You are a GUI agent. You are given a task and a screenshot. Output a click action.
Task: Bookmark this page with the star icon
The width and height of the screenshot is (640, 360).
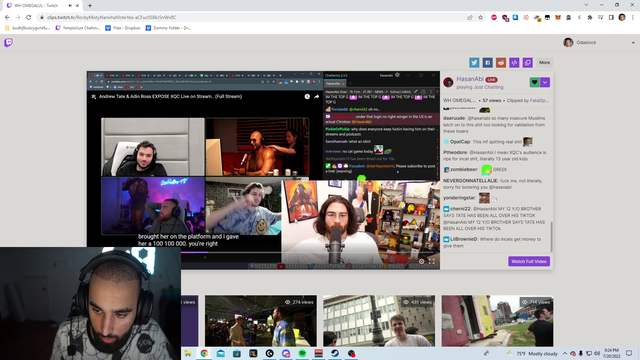point(480,18)
